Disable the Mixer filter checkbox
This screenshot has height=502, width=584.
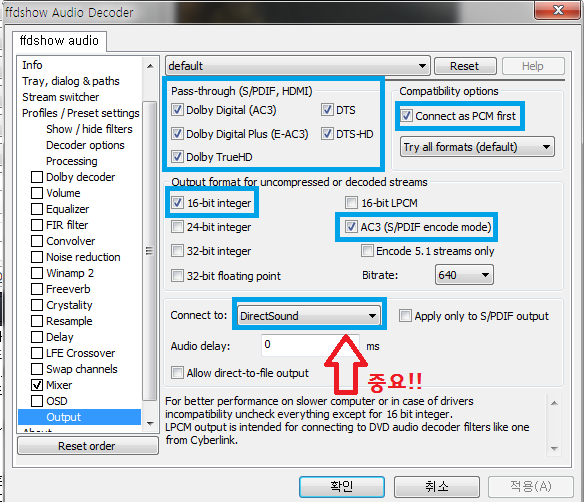(37, 385)
